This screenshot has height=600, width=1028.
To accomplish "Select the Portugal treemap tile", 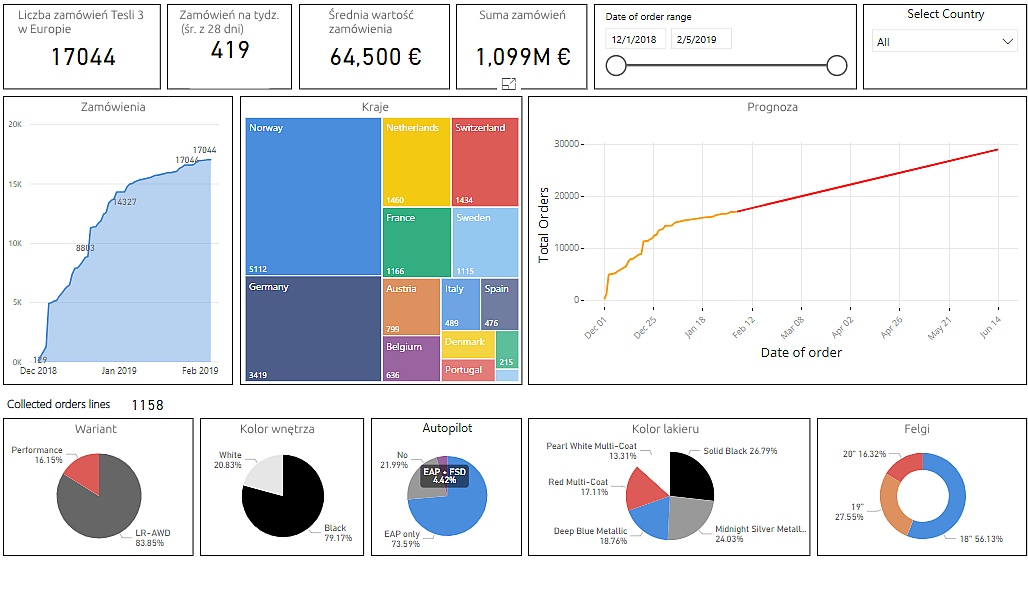I will pos(468,370).
